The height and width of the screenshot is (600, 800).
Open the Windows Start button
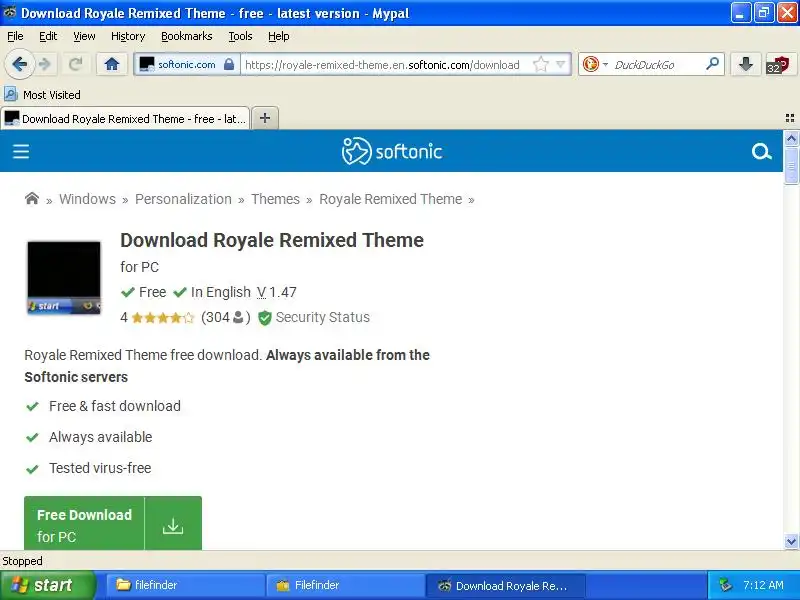tap(47, 585)
